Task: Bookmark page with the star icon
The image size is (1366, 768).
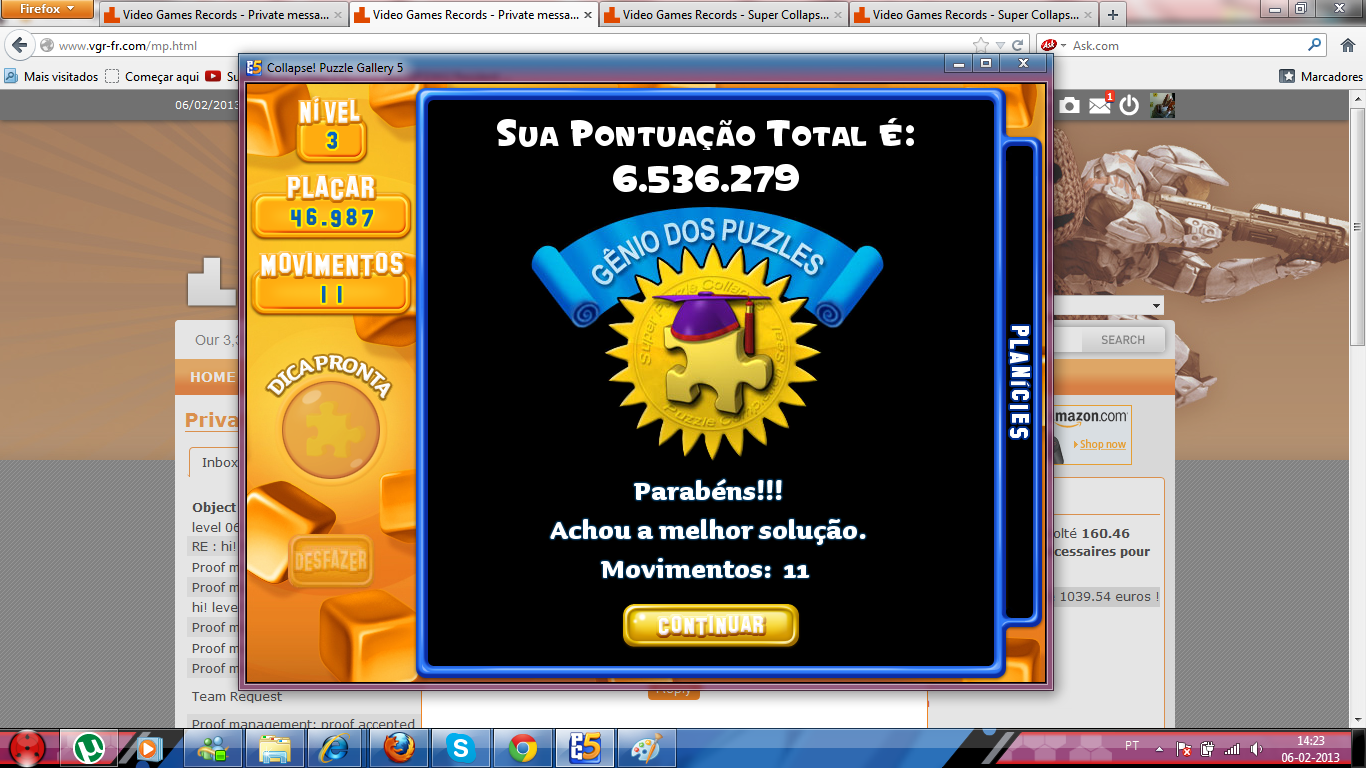Action: (981, 45)
